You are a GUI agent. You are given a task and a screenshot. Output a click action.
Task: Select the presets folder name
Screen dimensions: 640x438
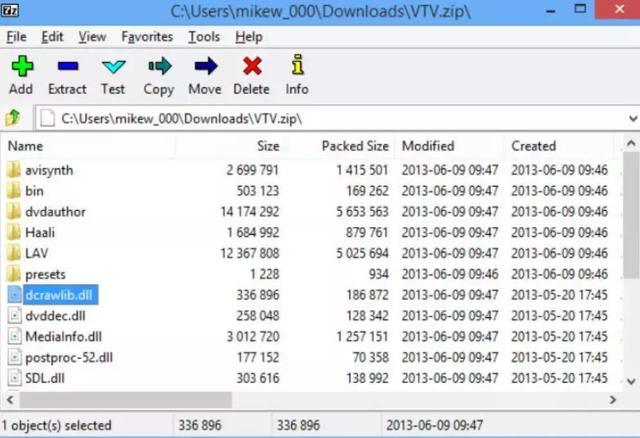tap(45, 274)
